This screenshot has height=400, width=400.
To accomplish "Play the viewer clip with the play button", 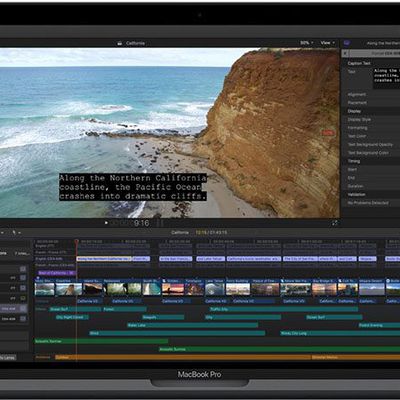I will click(106, 223).
